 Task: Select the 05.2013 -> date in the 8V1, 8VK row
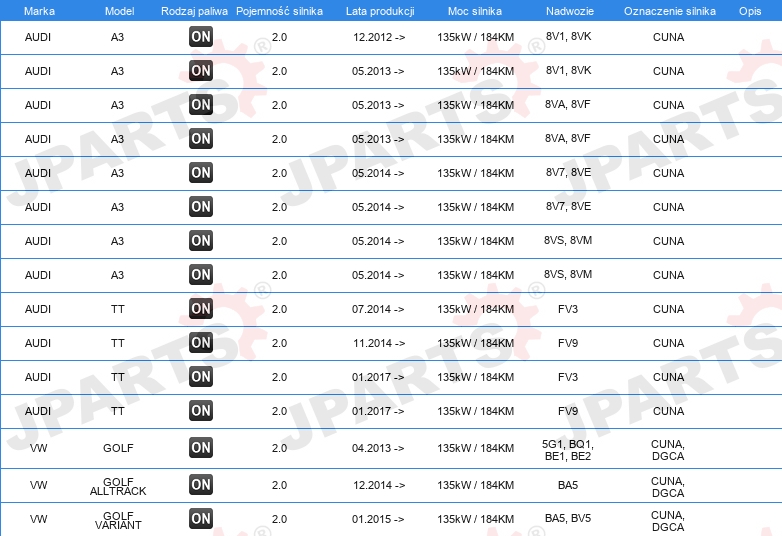(378, 71)
